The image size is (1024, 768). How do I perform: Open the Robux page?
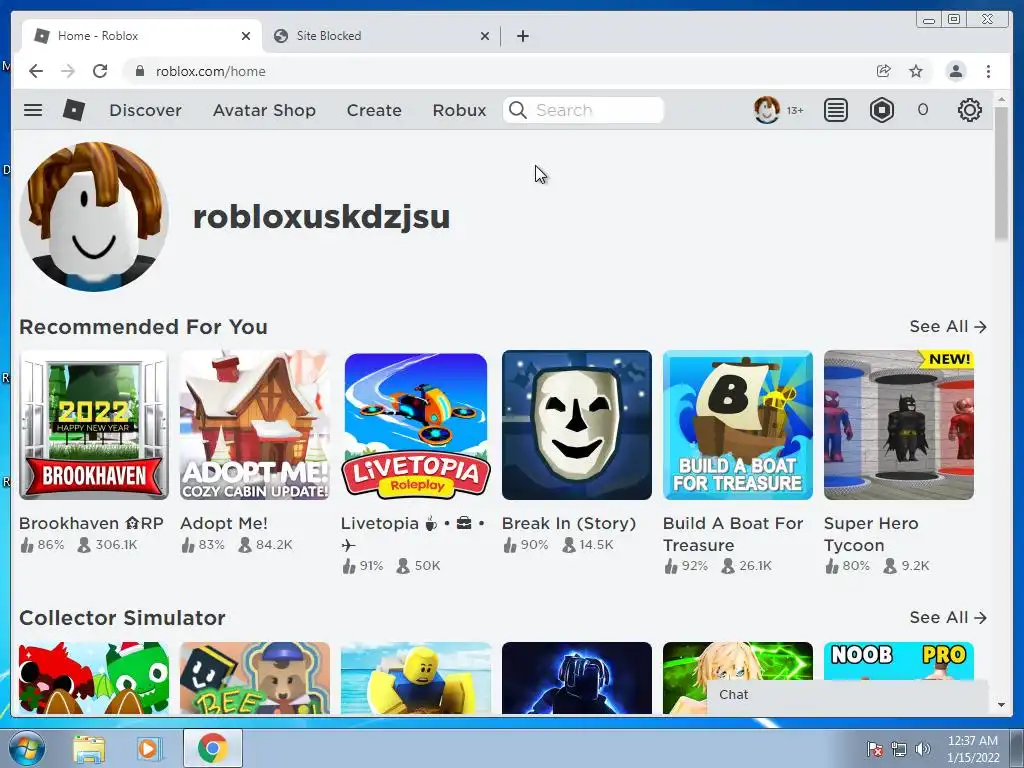click(459, 110)
